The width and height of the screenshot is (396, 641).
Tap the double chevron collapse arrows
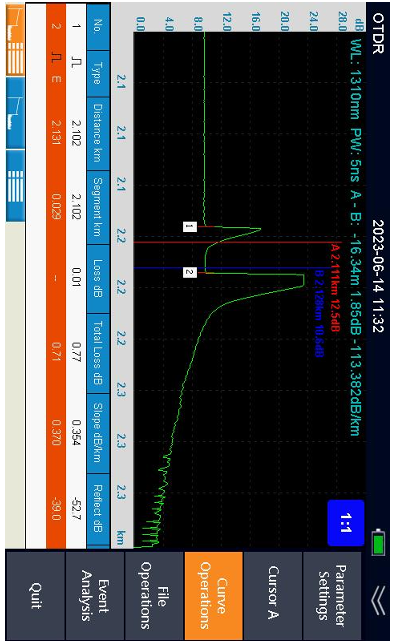click(x=378, y=600)
